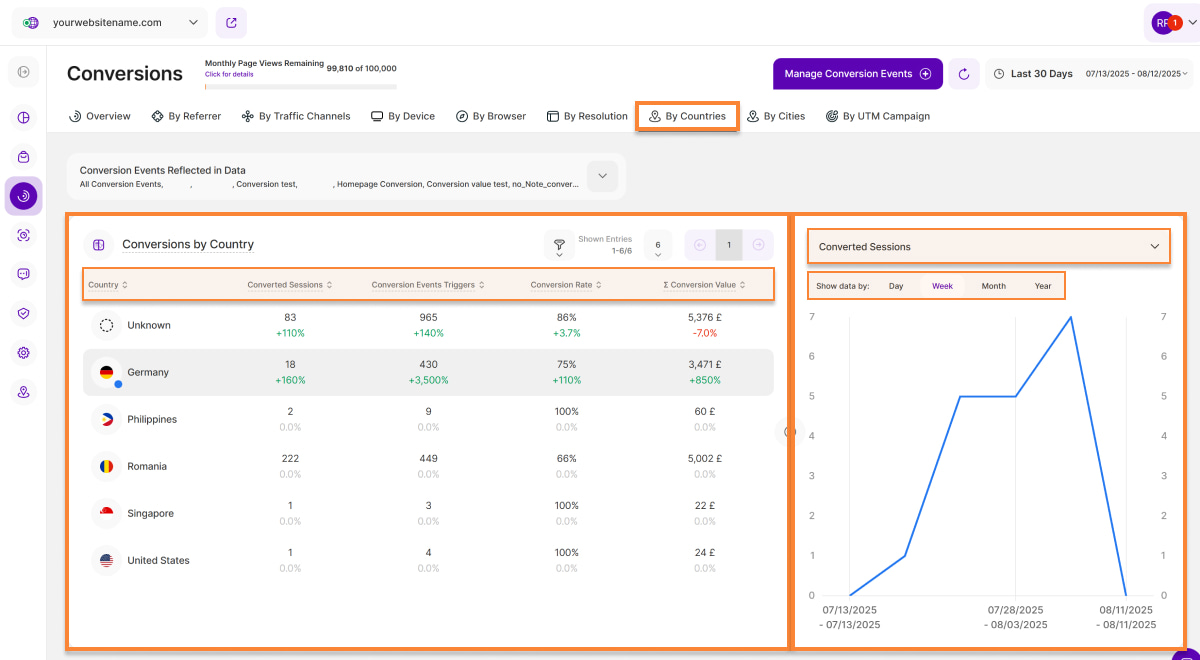Click the 'Click for details' link
Screen dimensions: 1200x660
click(229, 74)
